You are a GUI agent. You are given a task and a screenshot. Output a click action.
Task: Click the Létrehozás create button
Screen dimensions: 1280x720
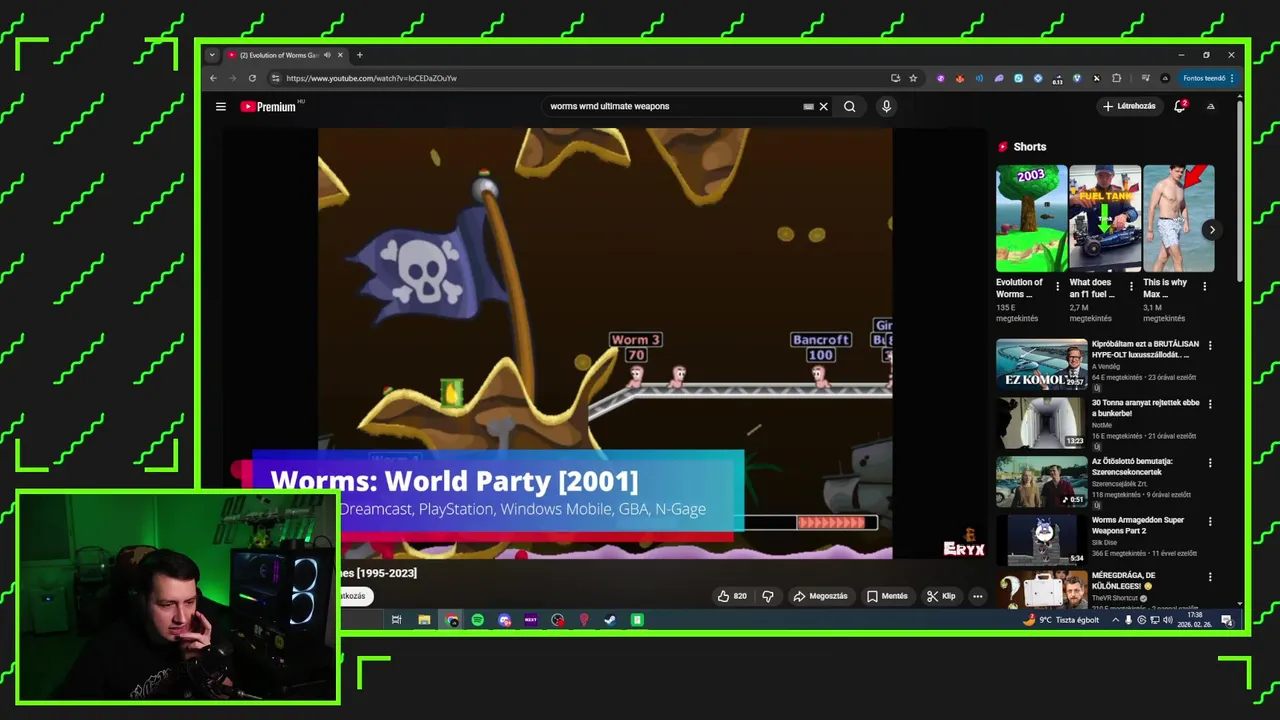pyautogui.click(x=1129, y=106)
